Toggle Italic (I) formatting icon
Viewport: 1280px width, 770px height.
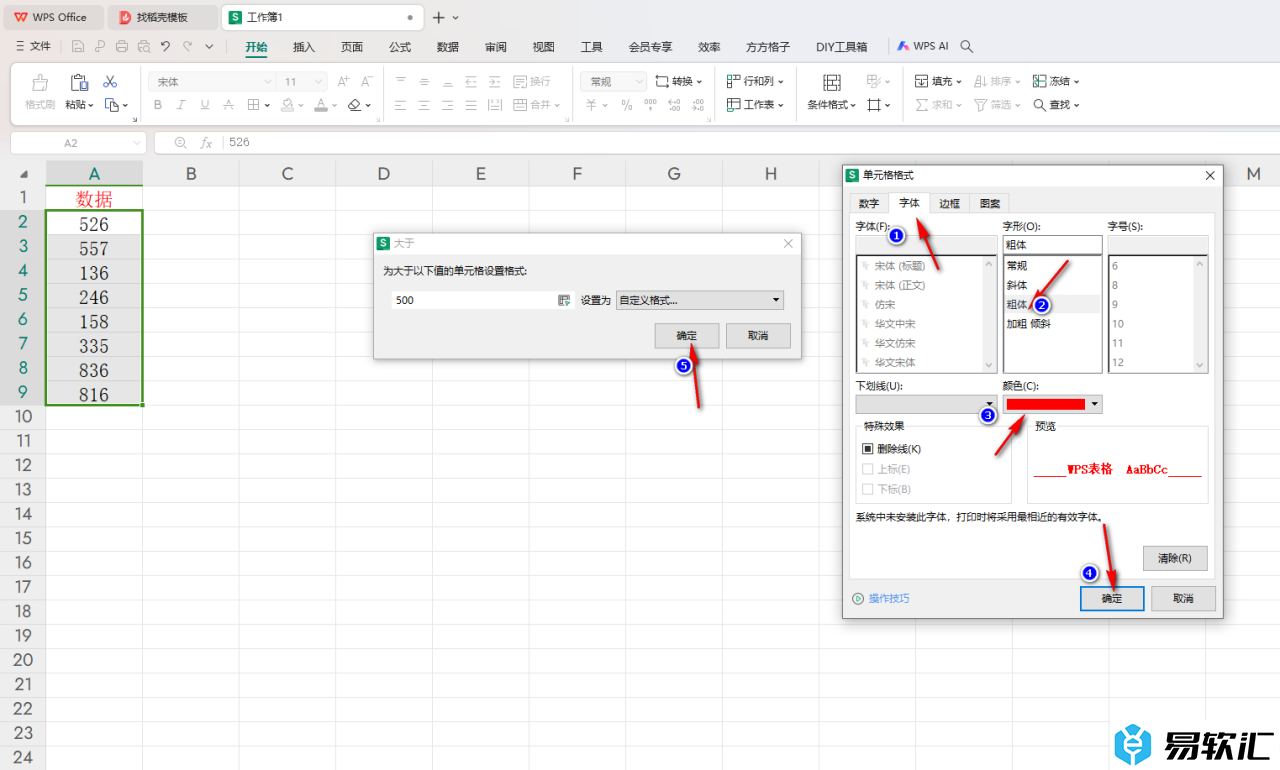pos(181,105)
